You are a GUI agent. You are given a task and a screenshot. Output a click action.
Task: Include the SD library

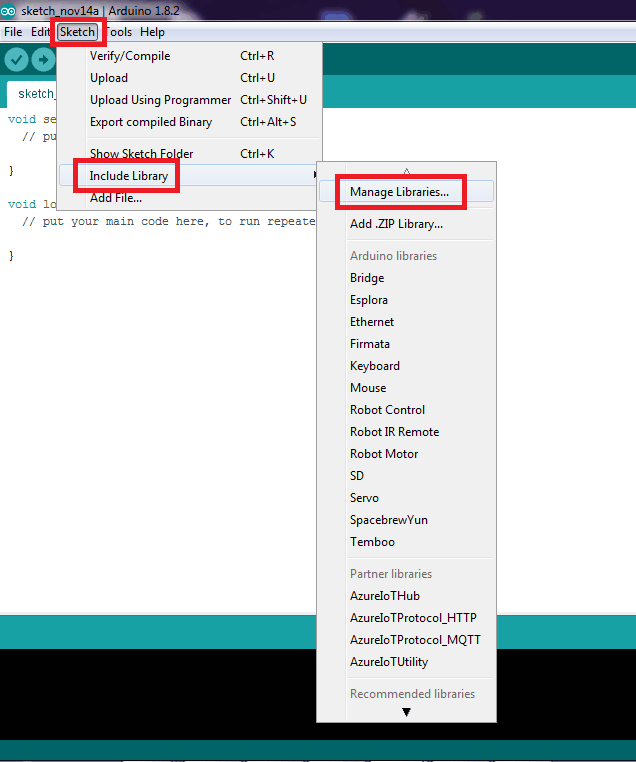point(406,476)
